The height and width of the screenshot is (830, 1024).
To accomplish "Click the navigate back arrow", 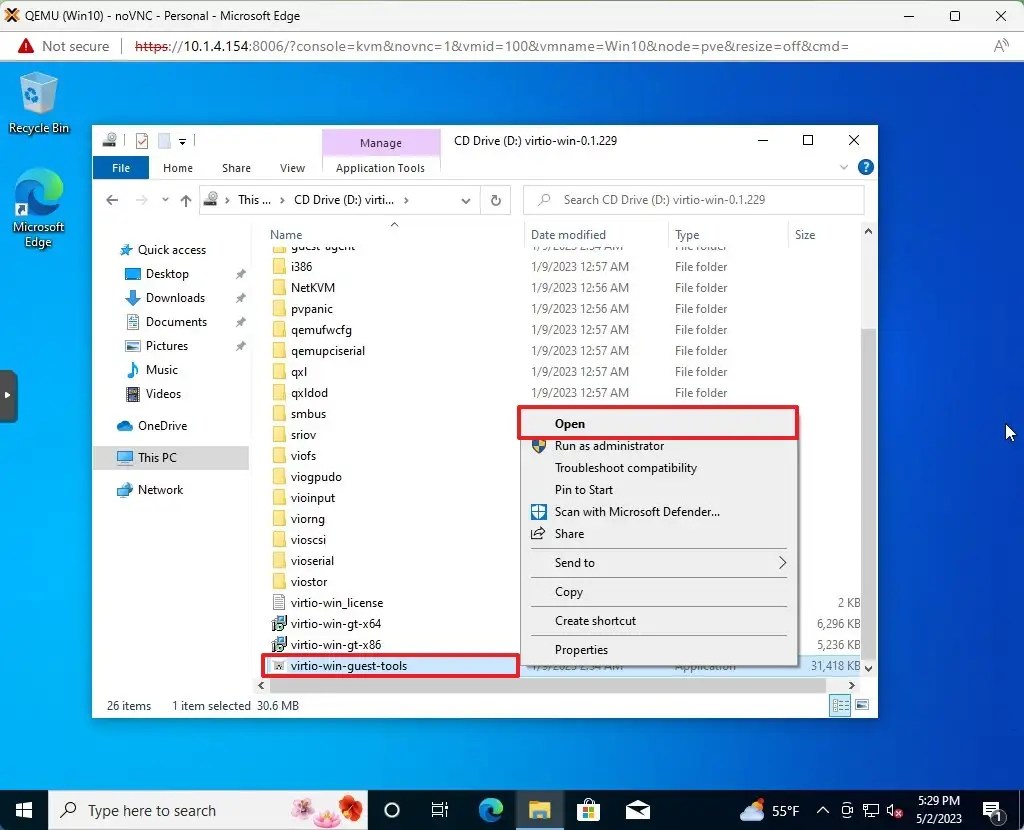I will 113,200.
